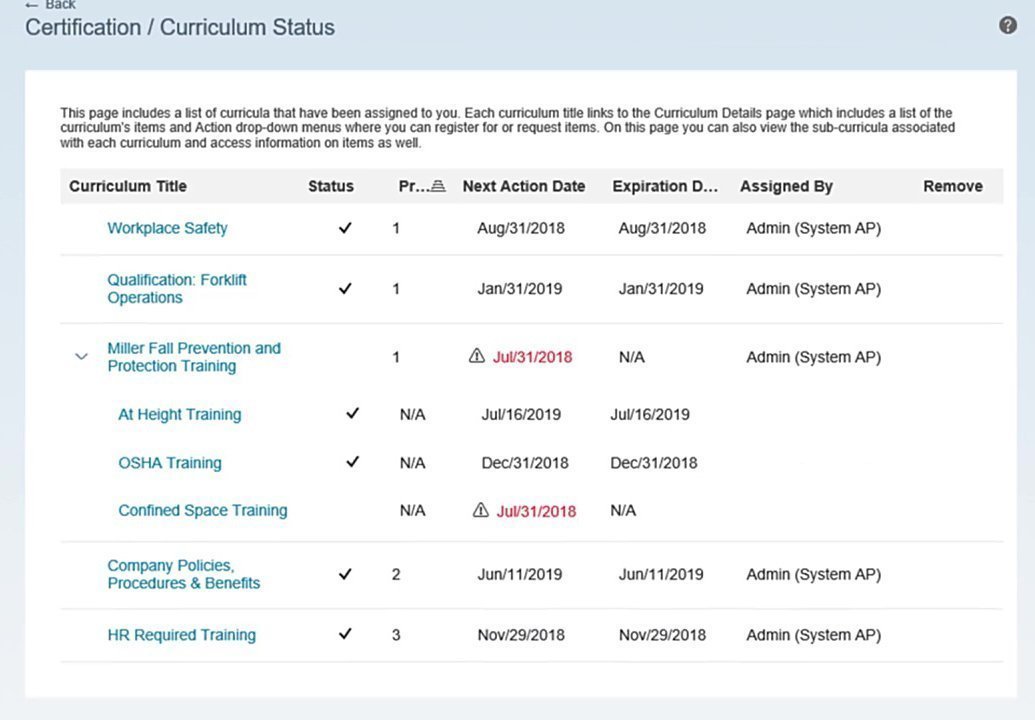The height and width of the screenshot is (720, 1035).
Task: Click the status checkmark for Workplace Safety
Action: pos(345,228)
